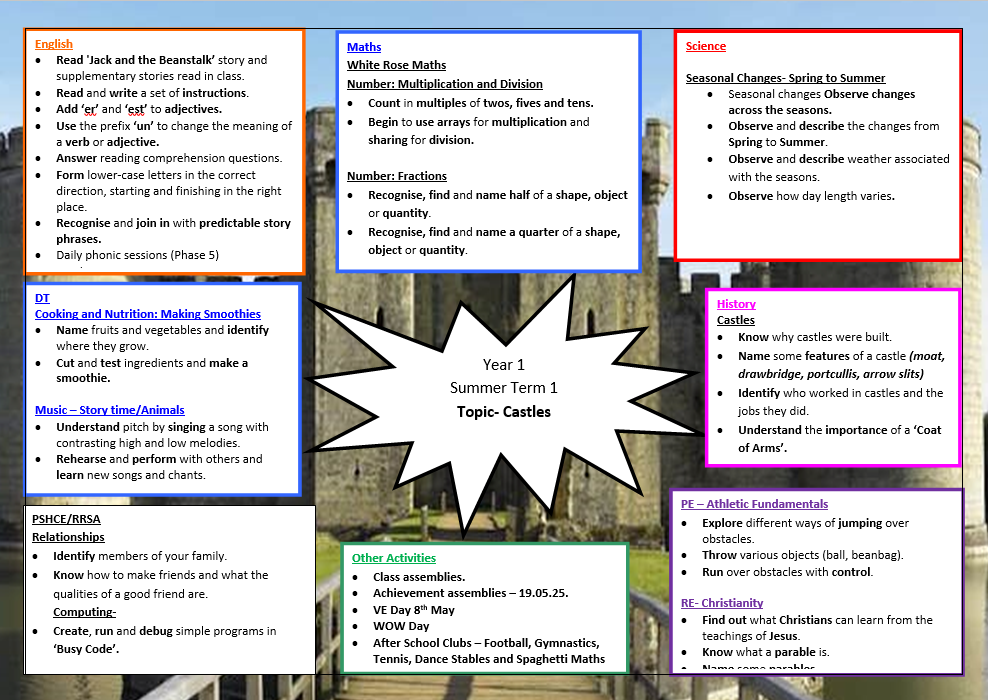Screen dimensions: 988x700
Task: Select the Science heading
Action: click(705, 46)
